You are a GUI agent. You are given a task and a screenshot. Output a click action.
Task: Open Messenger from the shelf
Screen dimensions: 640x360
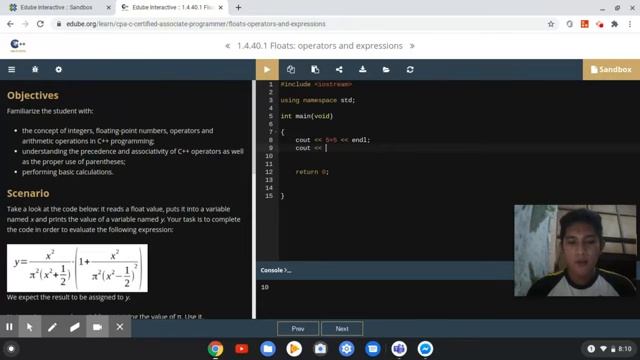[x=425, y=349]
